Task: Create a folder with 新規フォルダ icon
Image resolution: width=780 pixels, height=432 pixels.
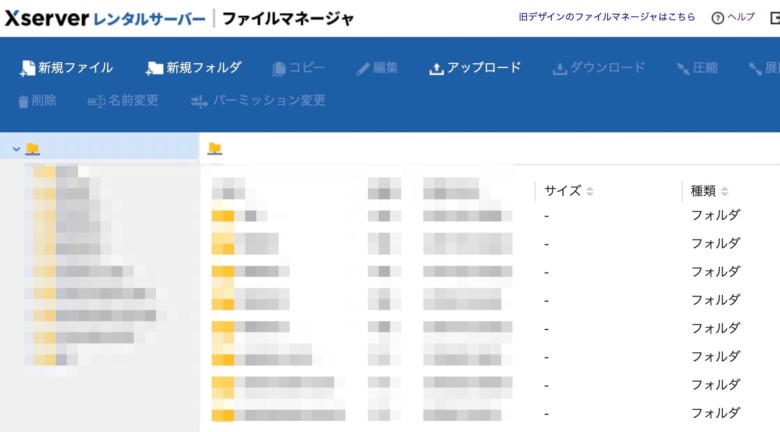Action: click(154, 68)
